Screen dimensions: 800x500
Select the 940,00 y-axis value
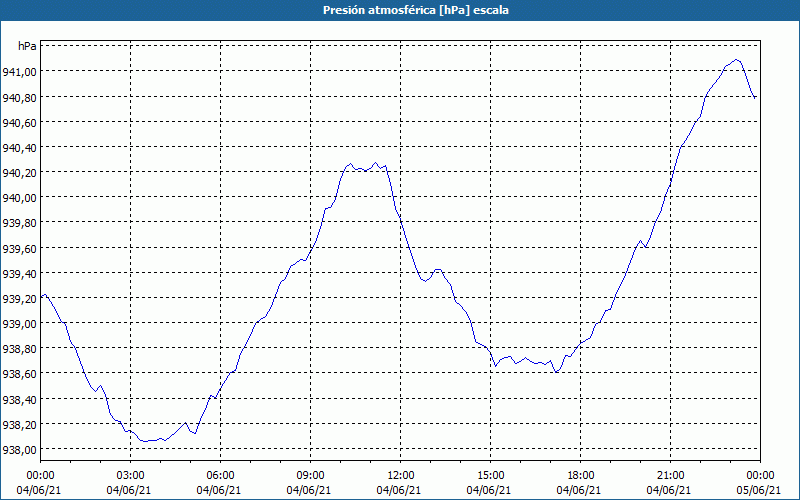[x=19, y=198]
